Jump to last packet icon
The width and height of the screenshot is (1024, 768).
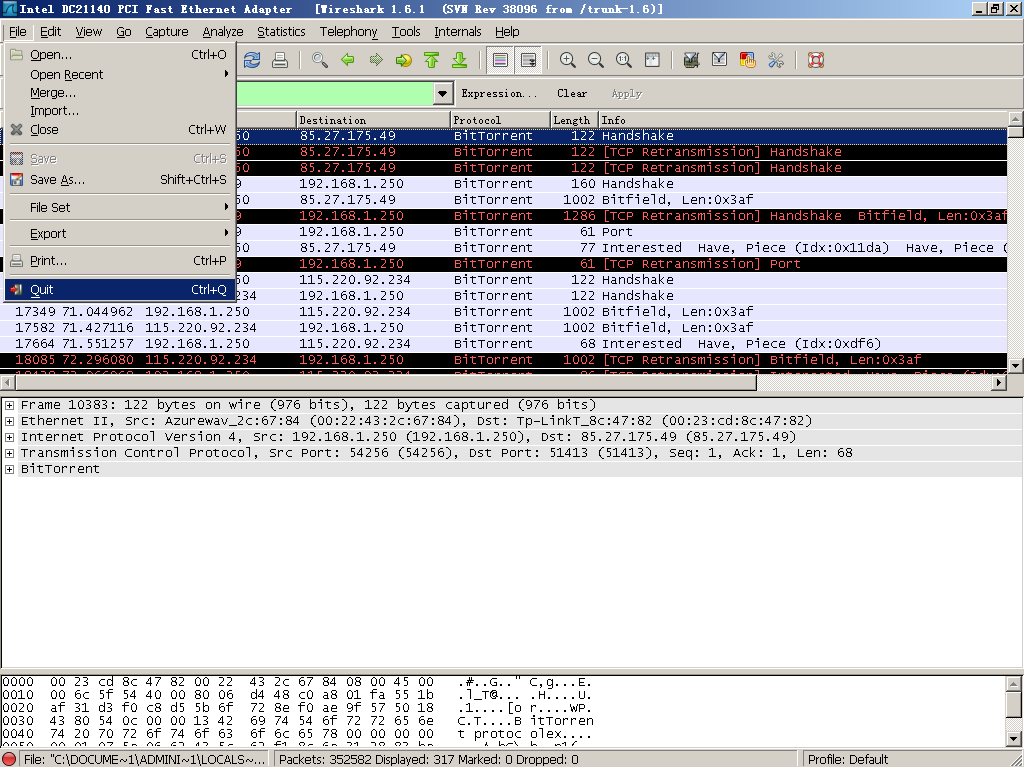tap(460, 60)
